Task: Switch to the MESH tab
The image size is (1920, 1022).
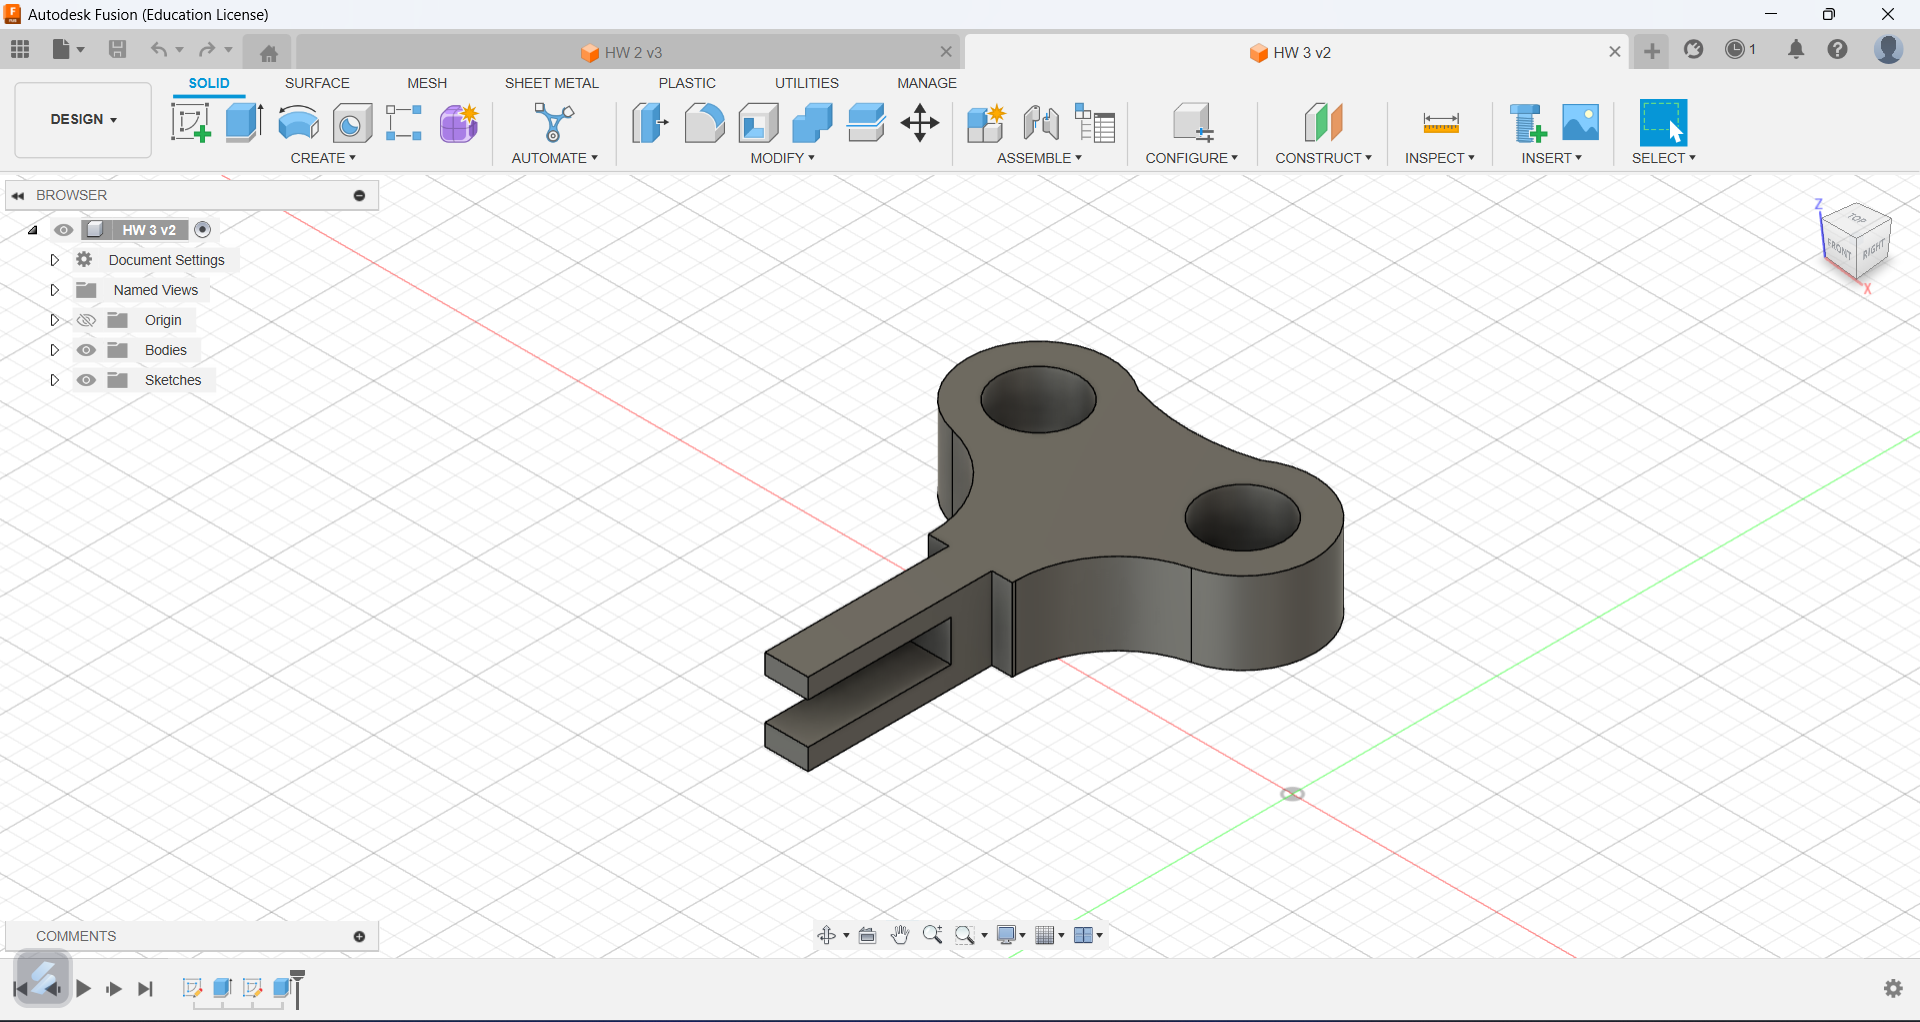Action: pos(427,83)
